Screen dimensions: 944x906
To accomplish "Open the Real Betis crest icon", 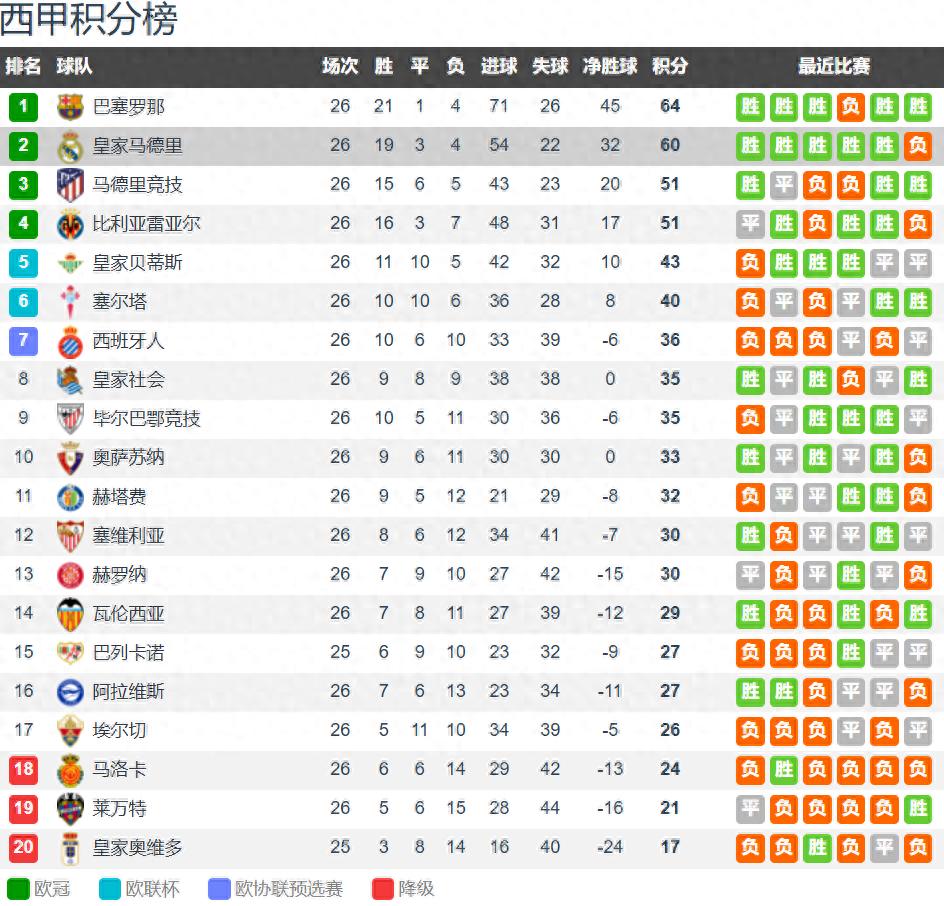I will (x=70, y=263).
